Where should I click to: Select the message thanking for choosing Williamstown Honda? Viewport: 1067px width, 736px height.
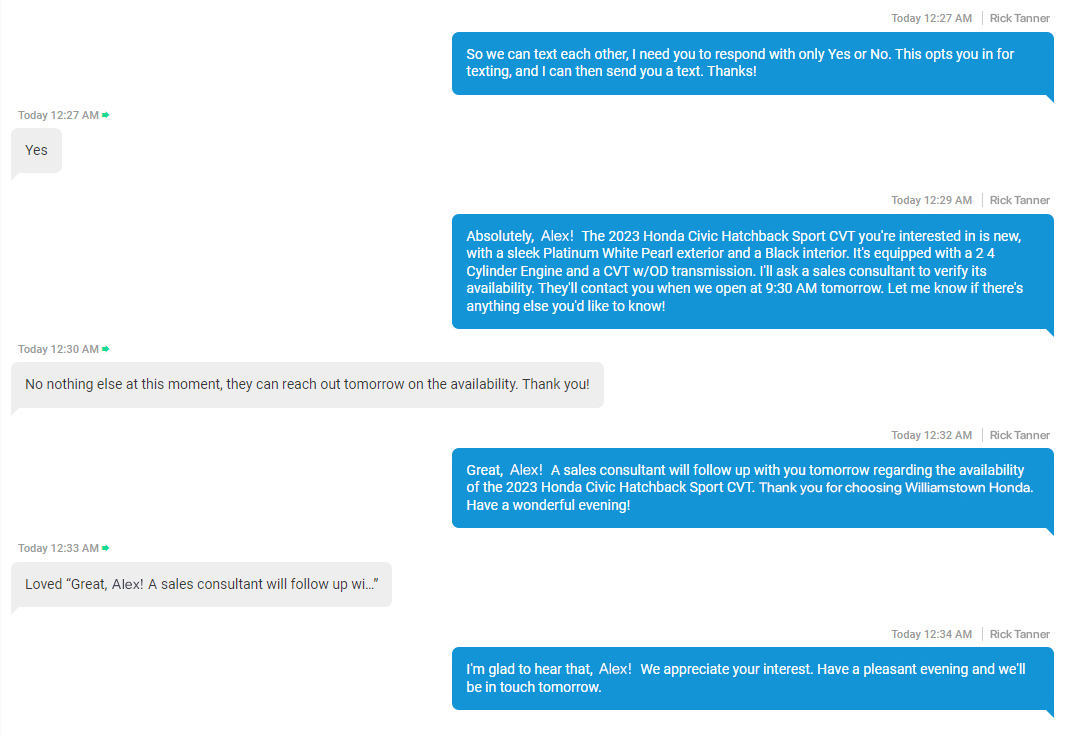pos(752,488)
